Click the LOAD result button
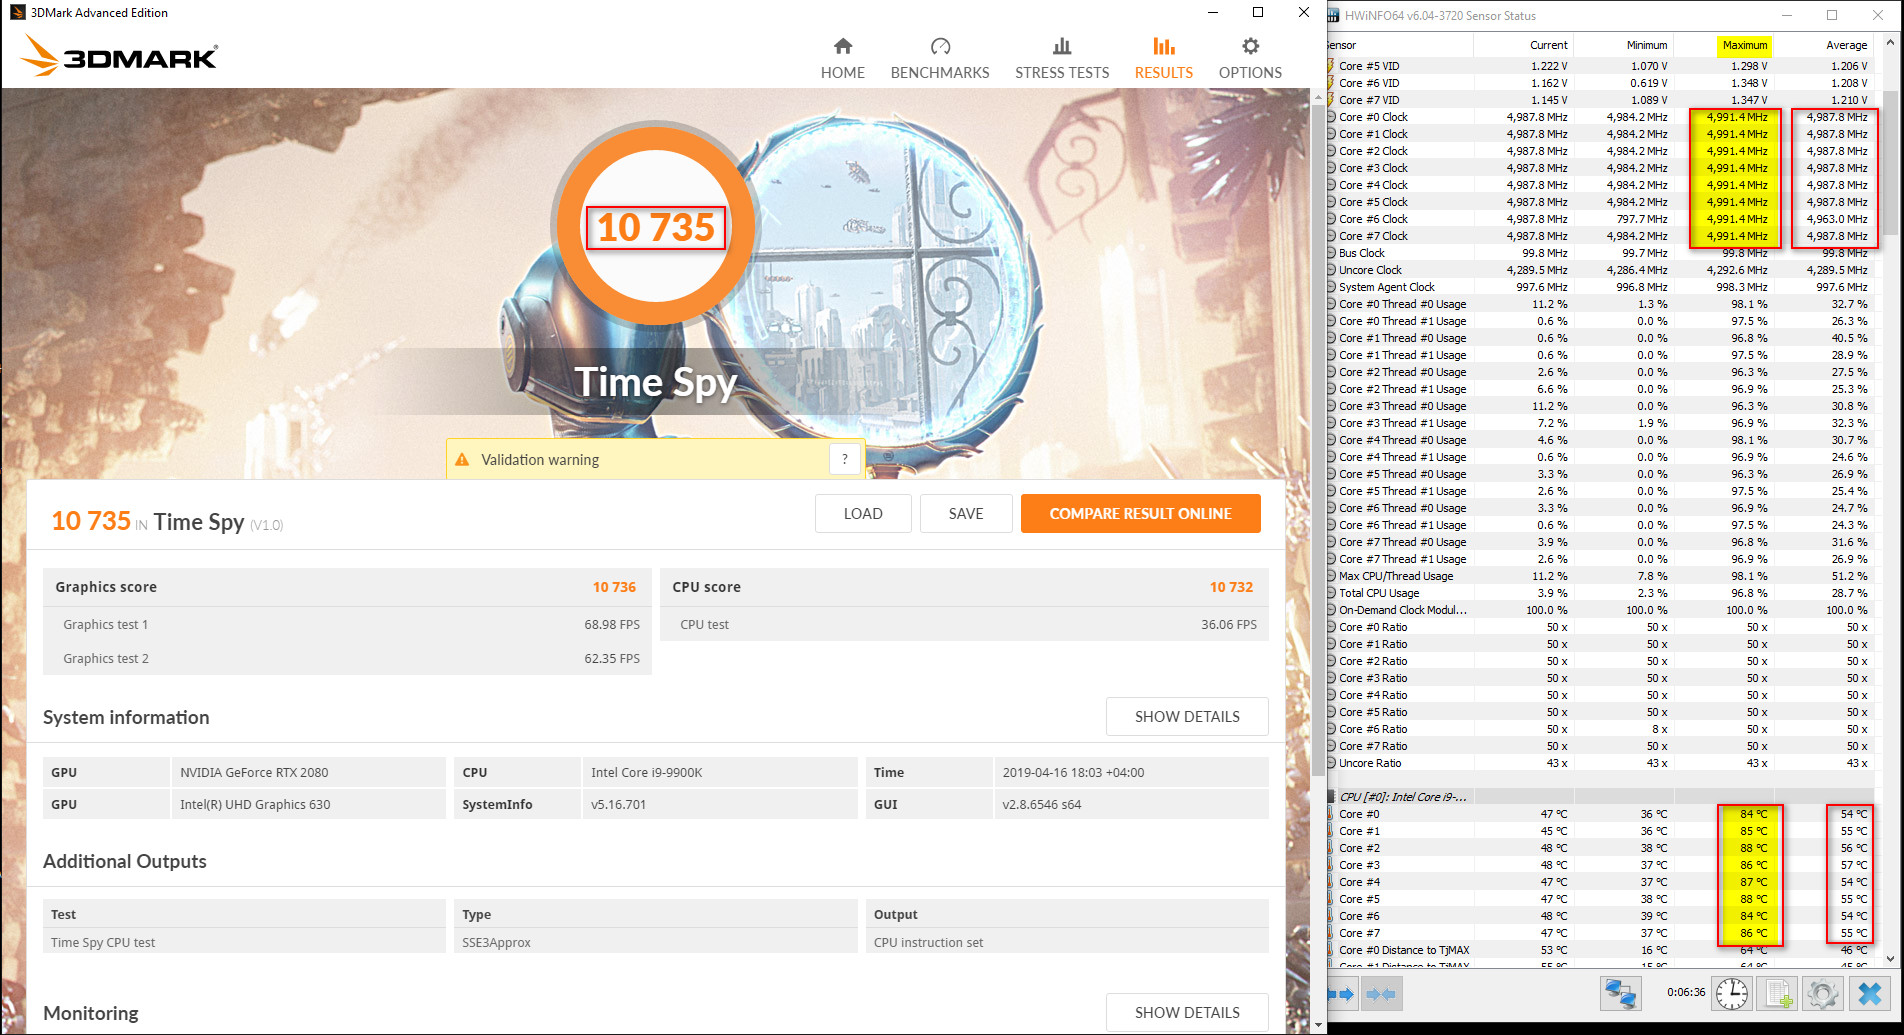1904x1035 pixels. [x=863, y=514]
